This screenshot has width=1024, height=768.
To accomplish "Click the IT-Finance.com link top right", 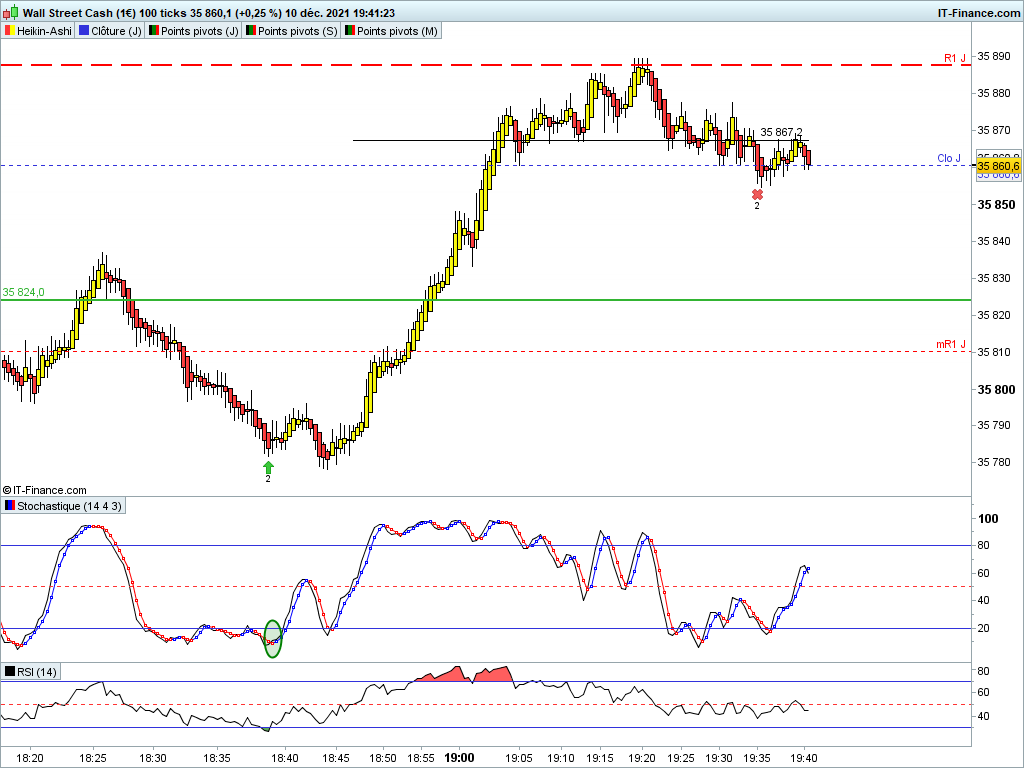I will point(978,13).
